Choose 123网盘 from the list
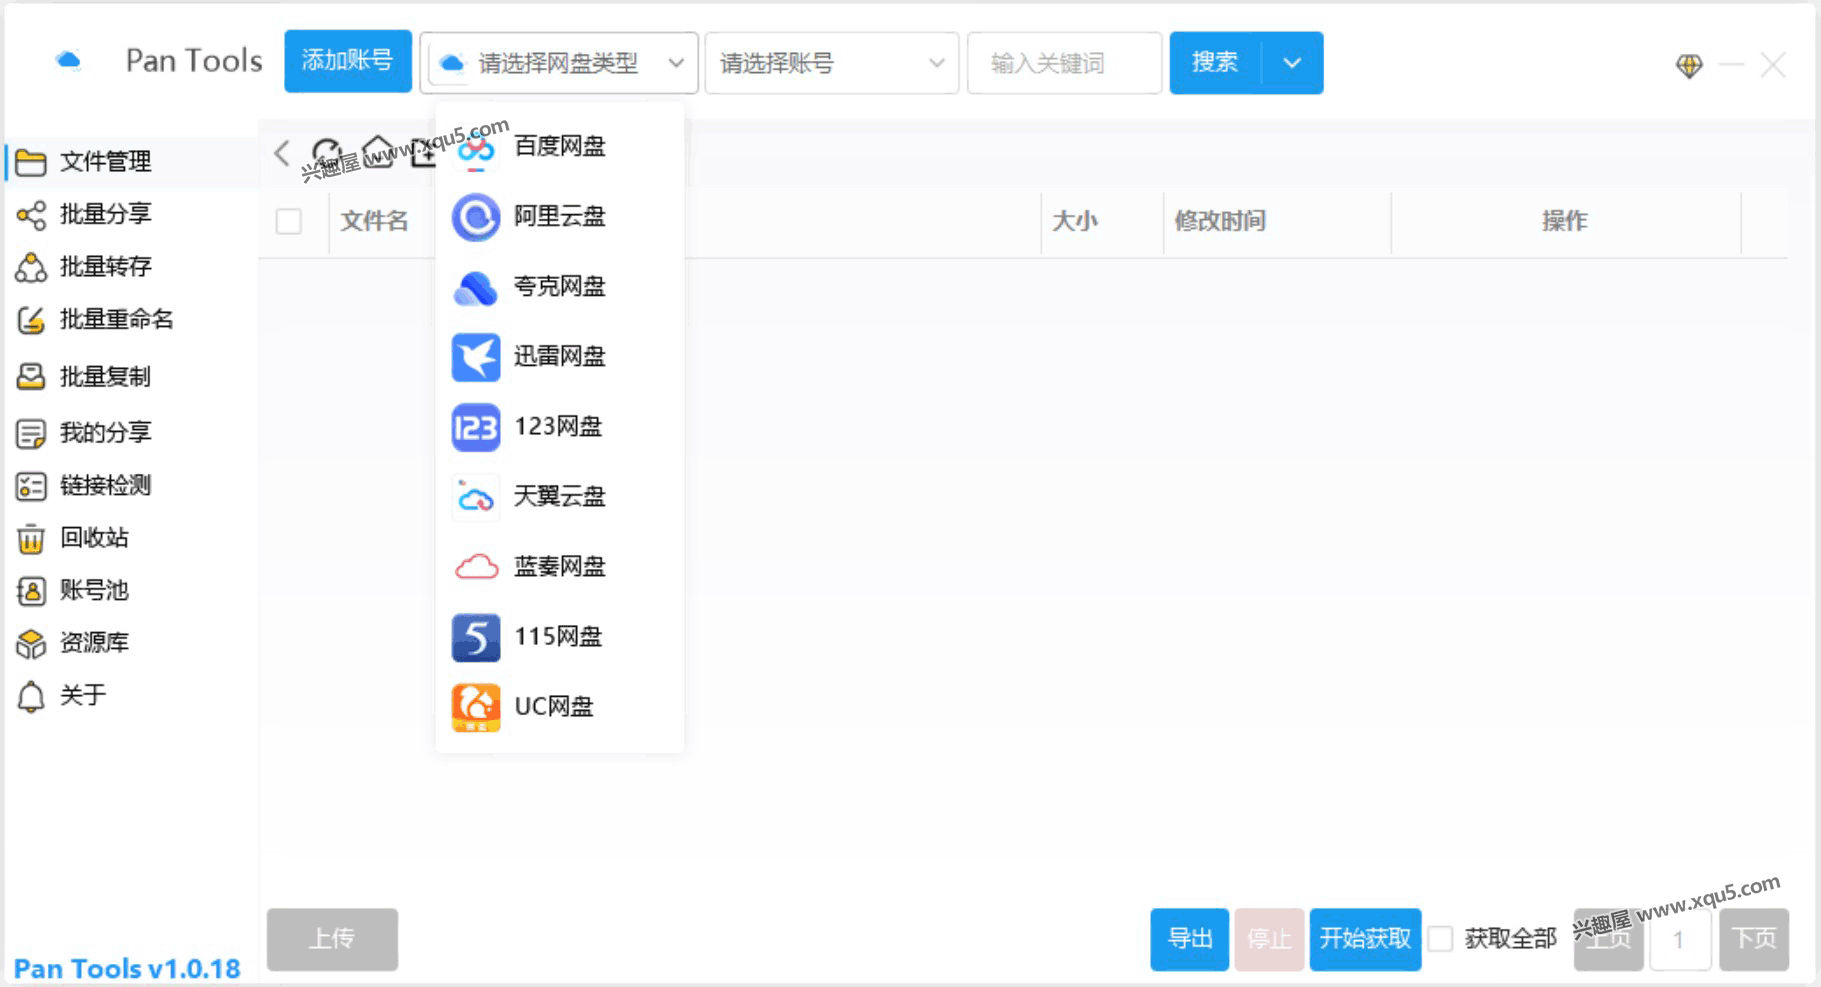 coord(560,427)
